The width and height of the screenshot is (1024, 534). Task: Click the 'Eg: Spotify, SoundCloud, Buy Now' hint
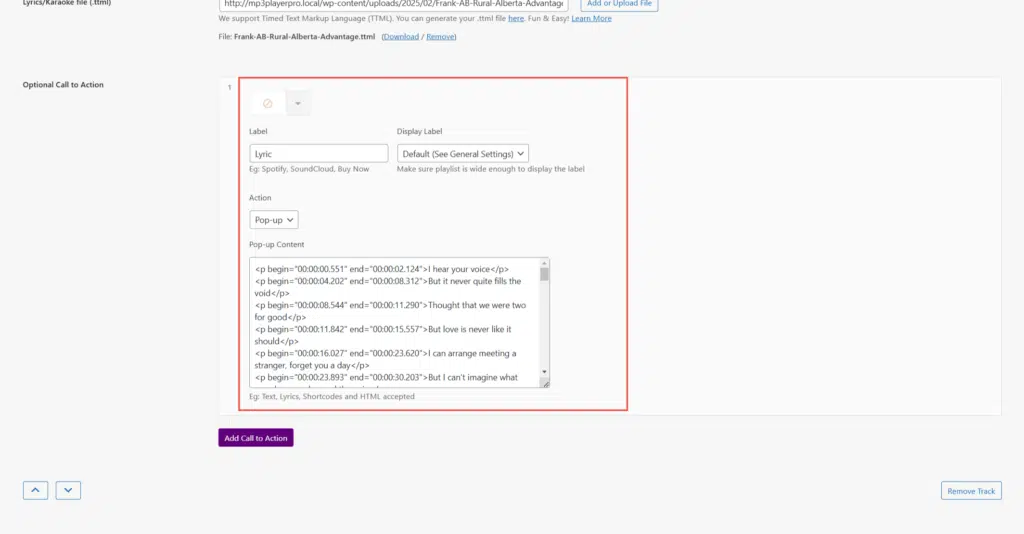(309, 169)
